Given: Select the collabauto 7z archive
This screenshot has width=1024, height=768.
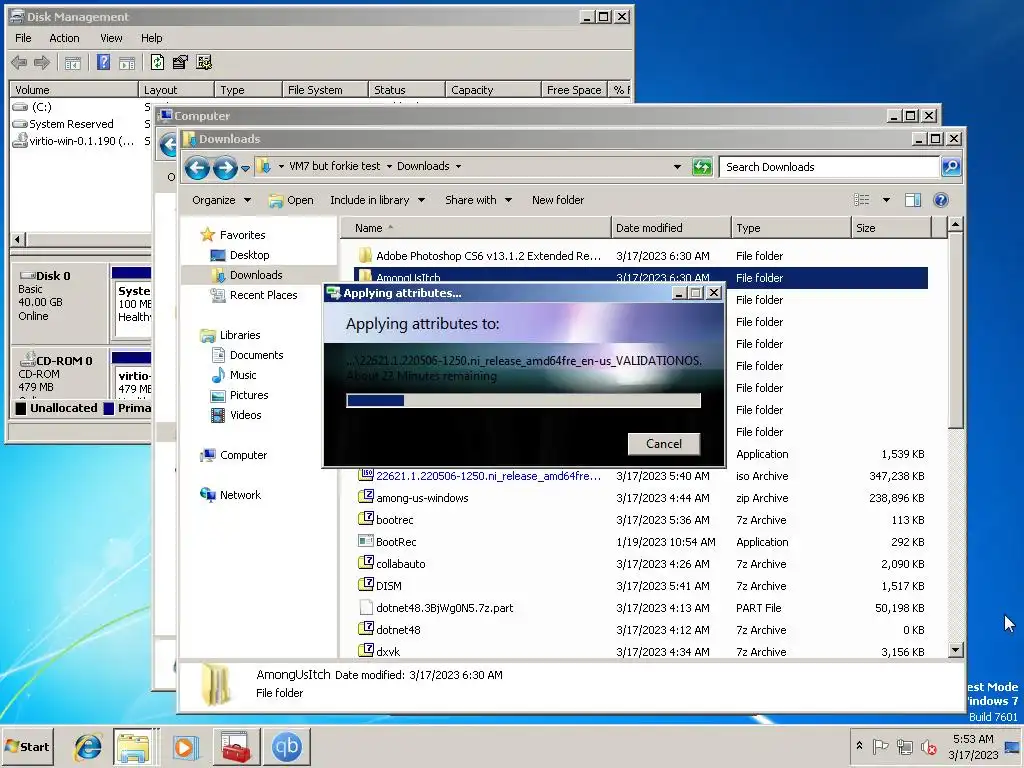Looking at the screenshot, I should point(640,564).
